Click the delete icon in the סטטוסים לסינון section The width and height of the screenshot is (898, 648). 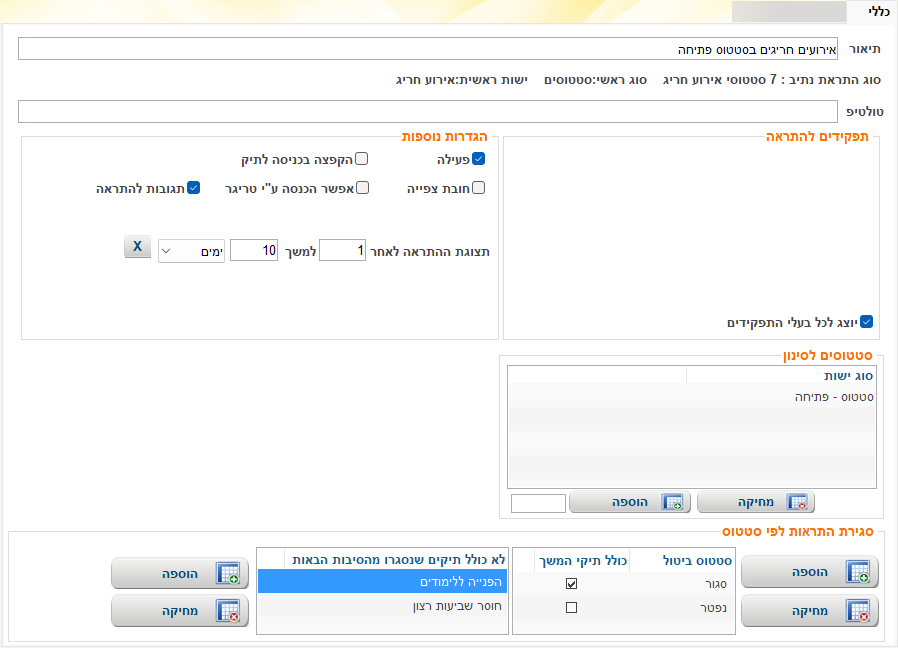[x=797, y=502]
